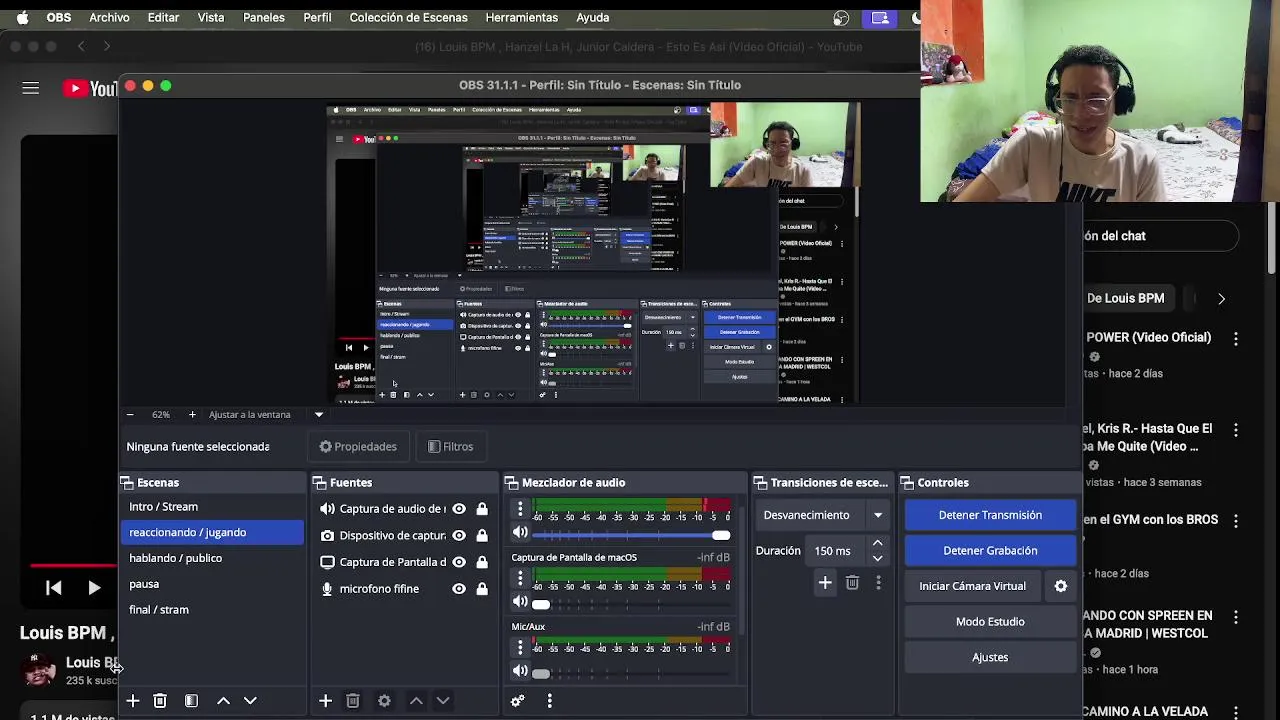Viewport: 1280px width, 720px height.
Task: Open preview scaling dropdown arrow
Action: pyautogui.click(x=319, y=414)
